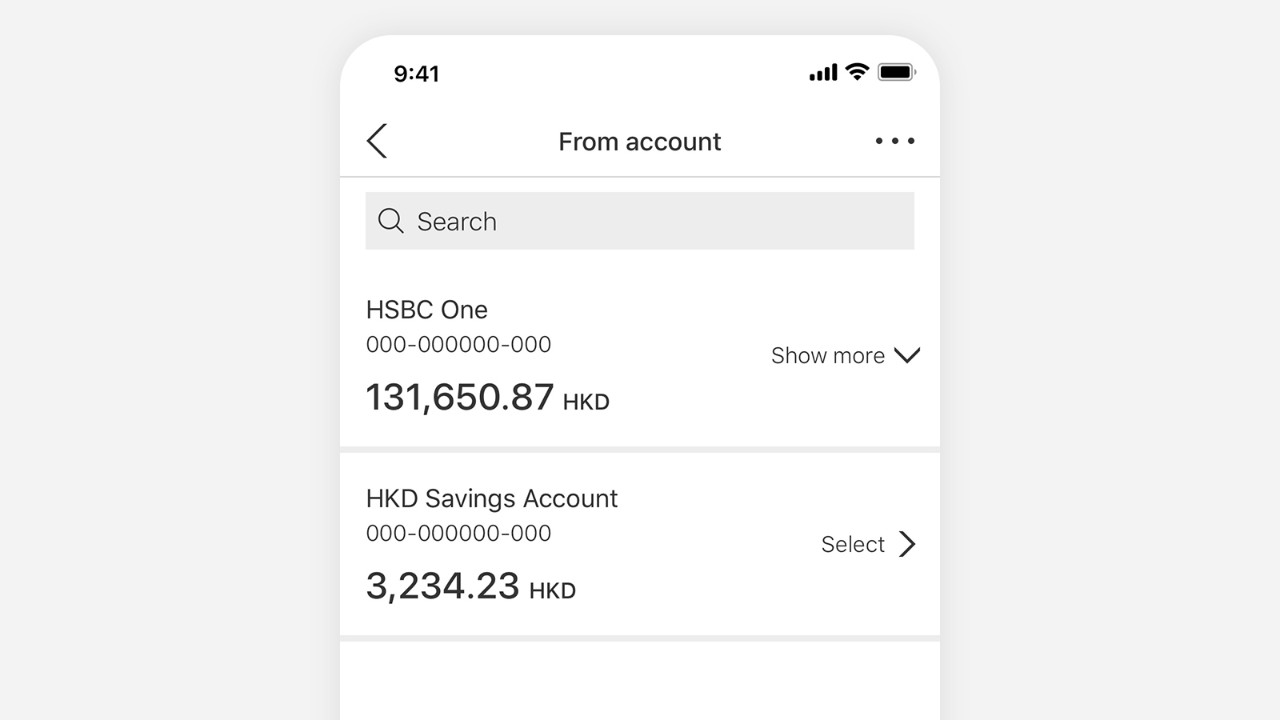
Task: Click the 3,234.23 HKD balance
Action: tap(471, 586)
